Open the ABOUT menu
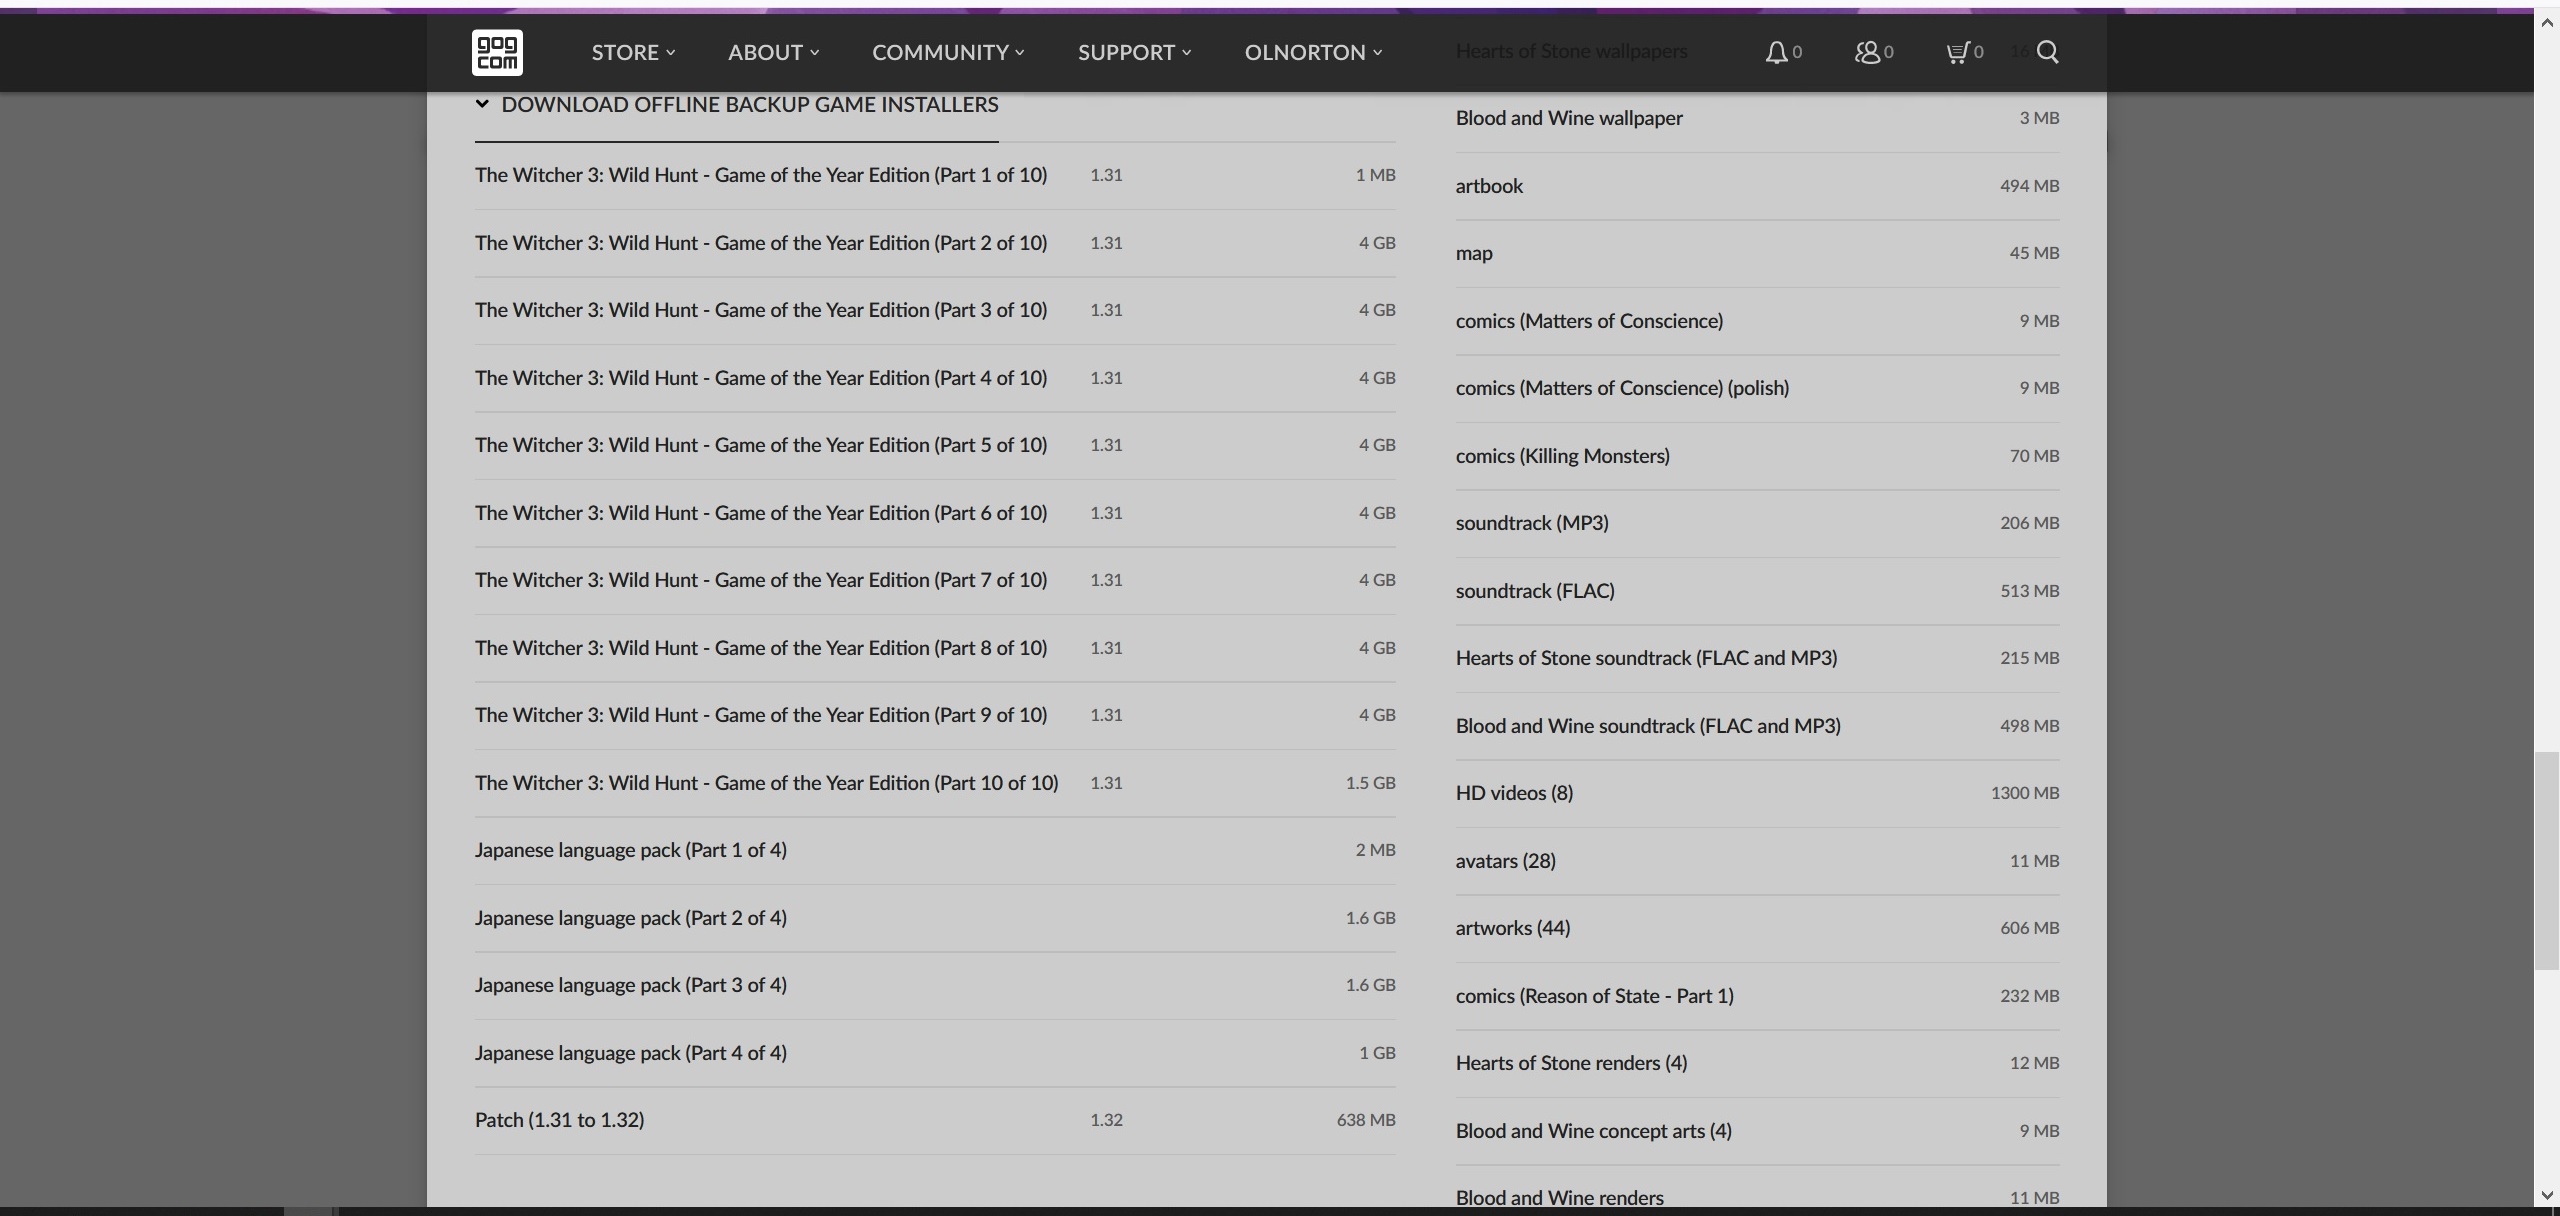This screenshot has height=1216, width=2560. pos(773,52)
